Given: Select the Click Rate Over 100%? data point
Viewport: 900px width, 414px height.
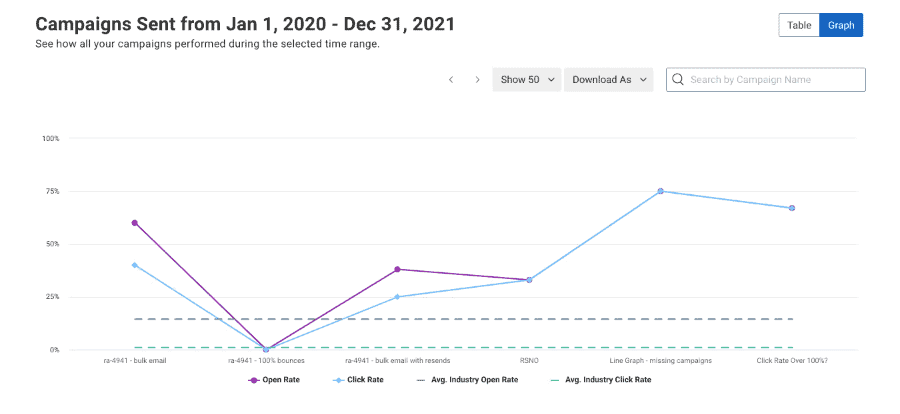Looking at the screenshot, I should coord(792,208).
